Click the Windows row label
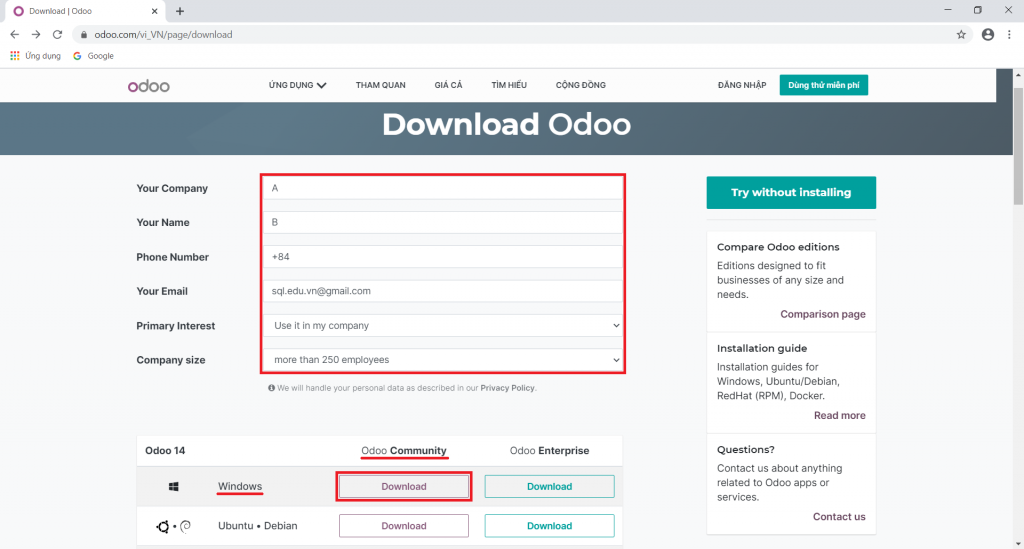The image size is (1024, 549). coord(240,486)
